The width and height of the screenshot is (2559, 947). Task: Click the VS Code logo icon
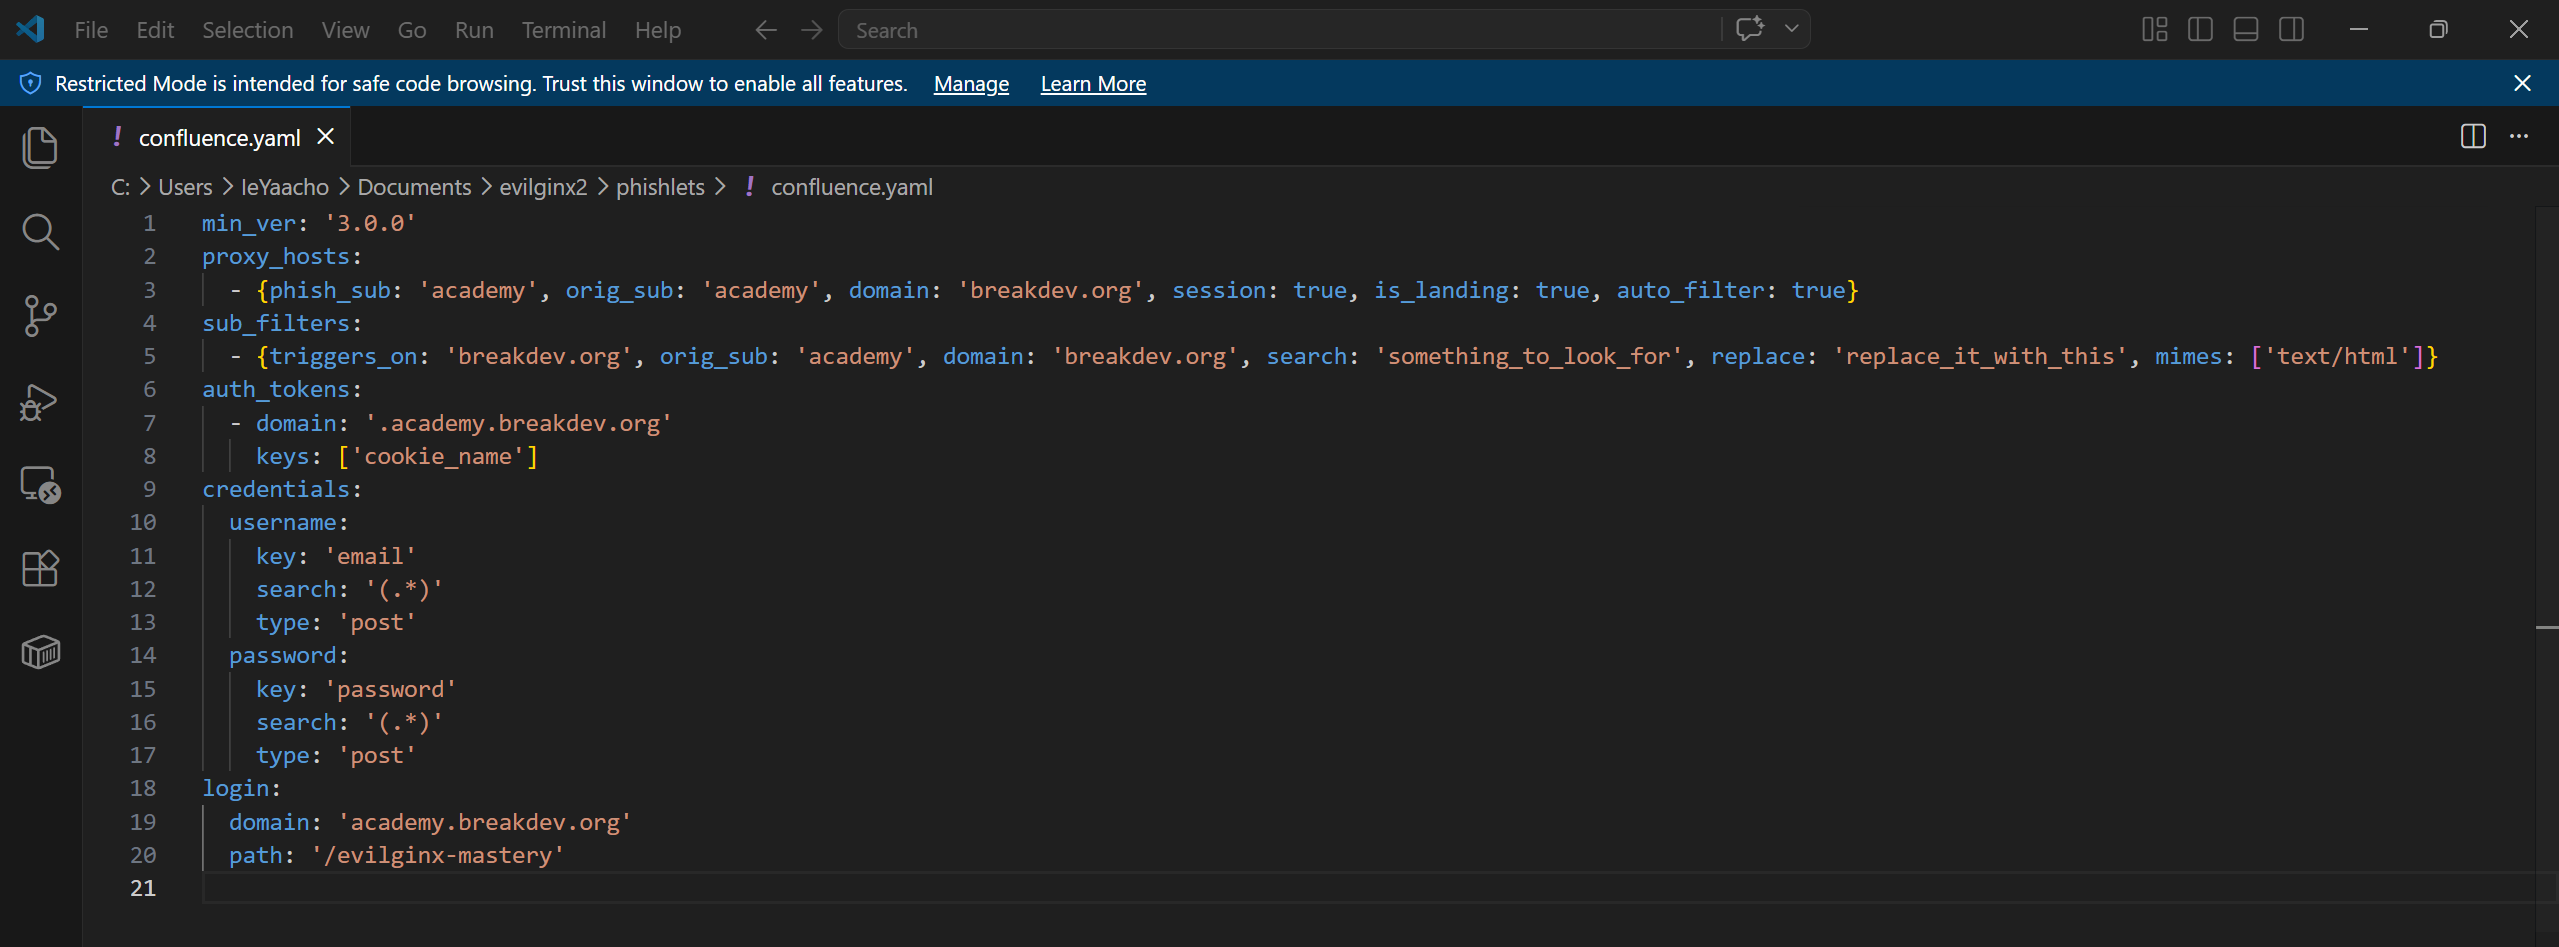30,29
